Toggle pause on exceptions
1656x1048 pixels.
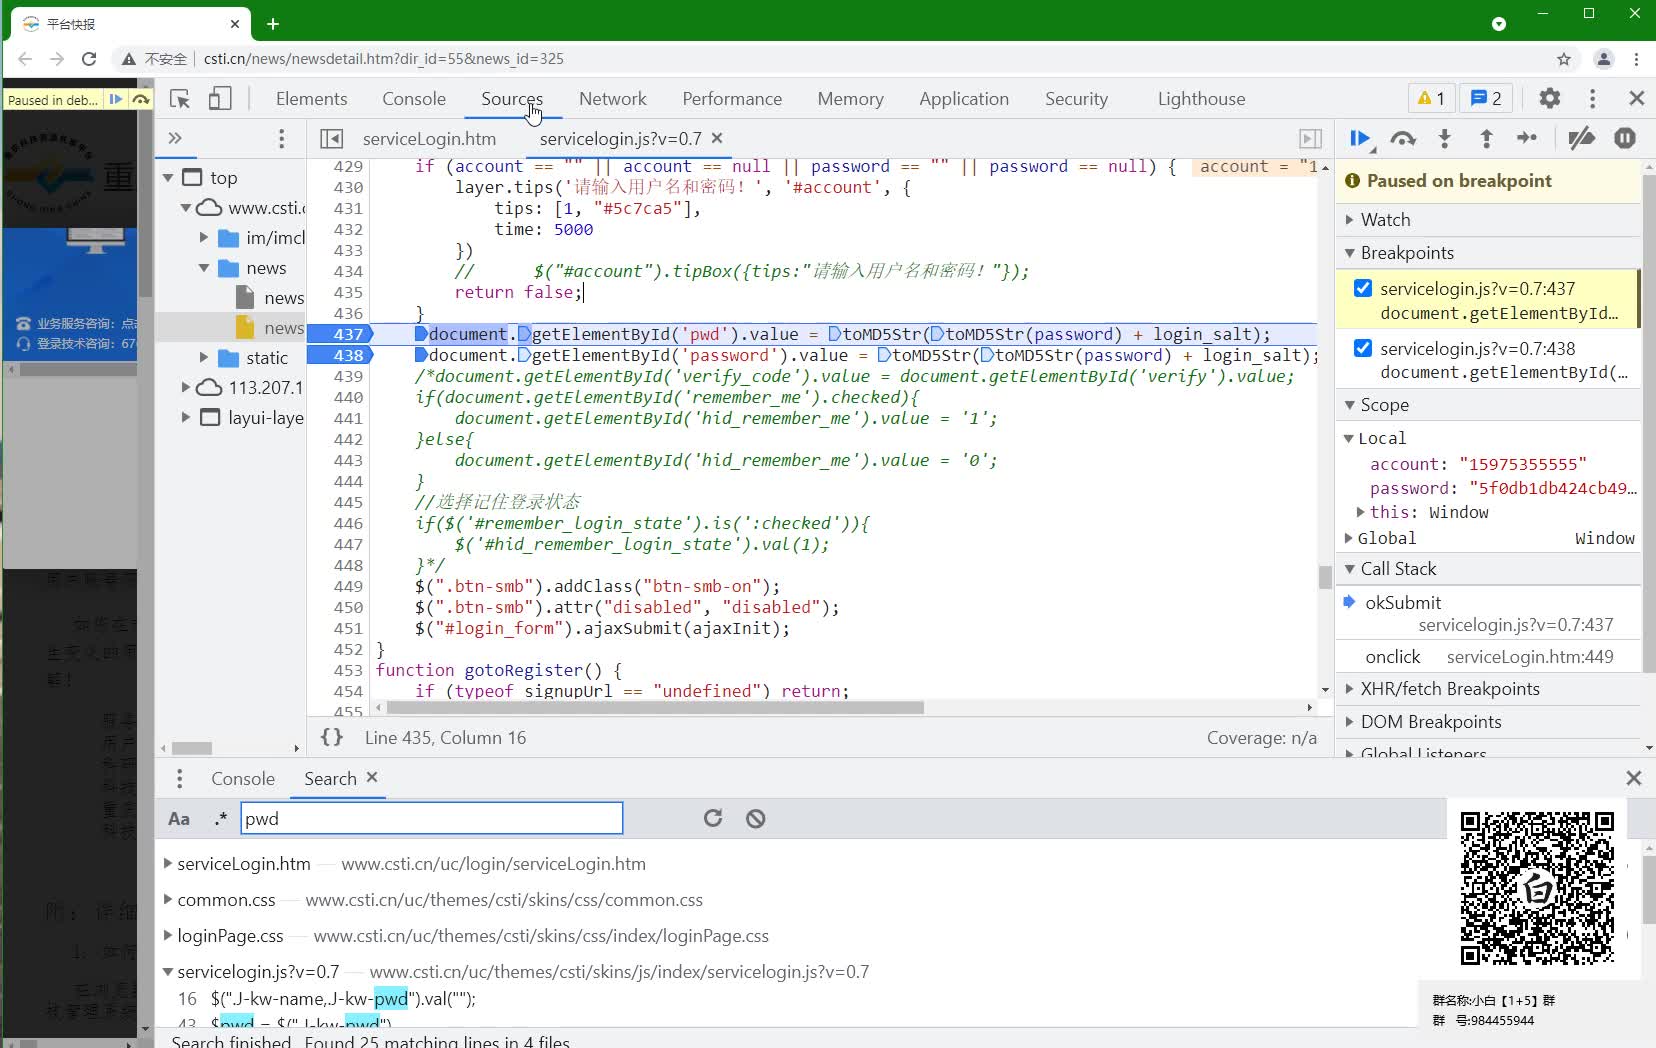coord(1625,139)
